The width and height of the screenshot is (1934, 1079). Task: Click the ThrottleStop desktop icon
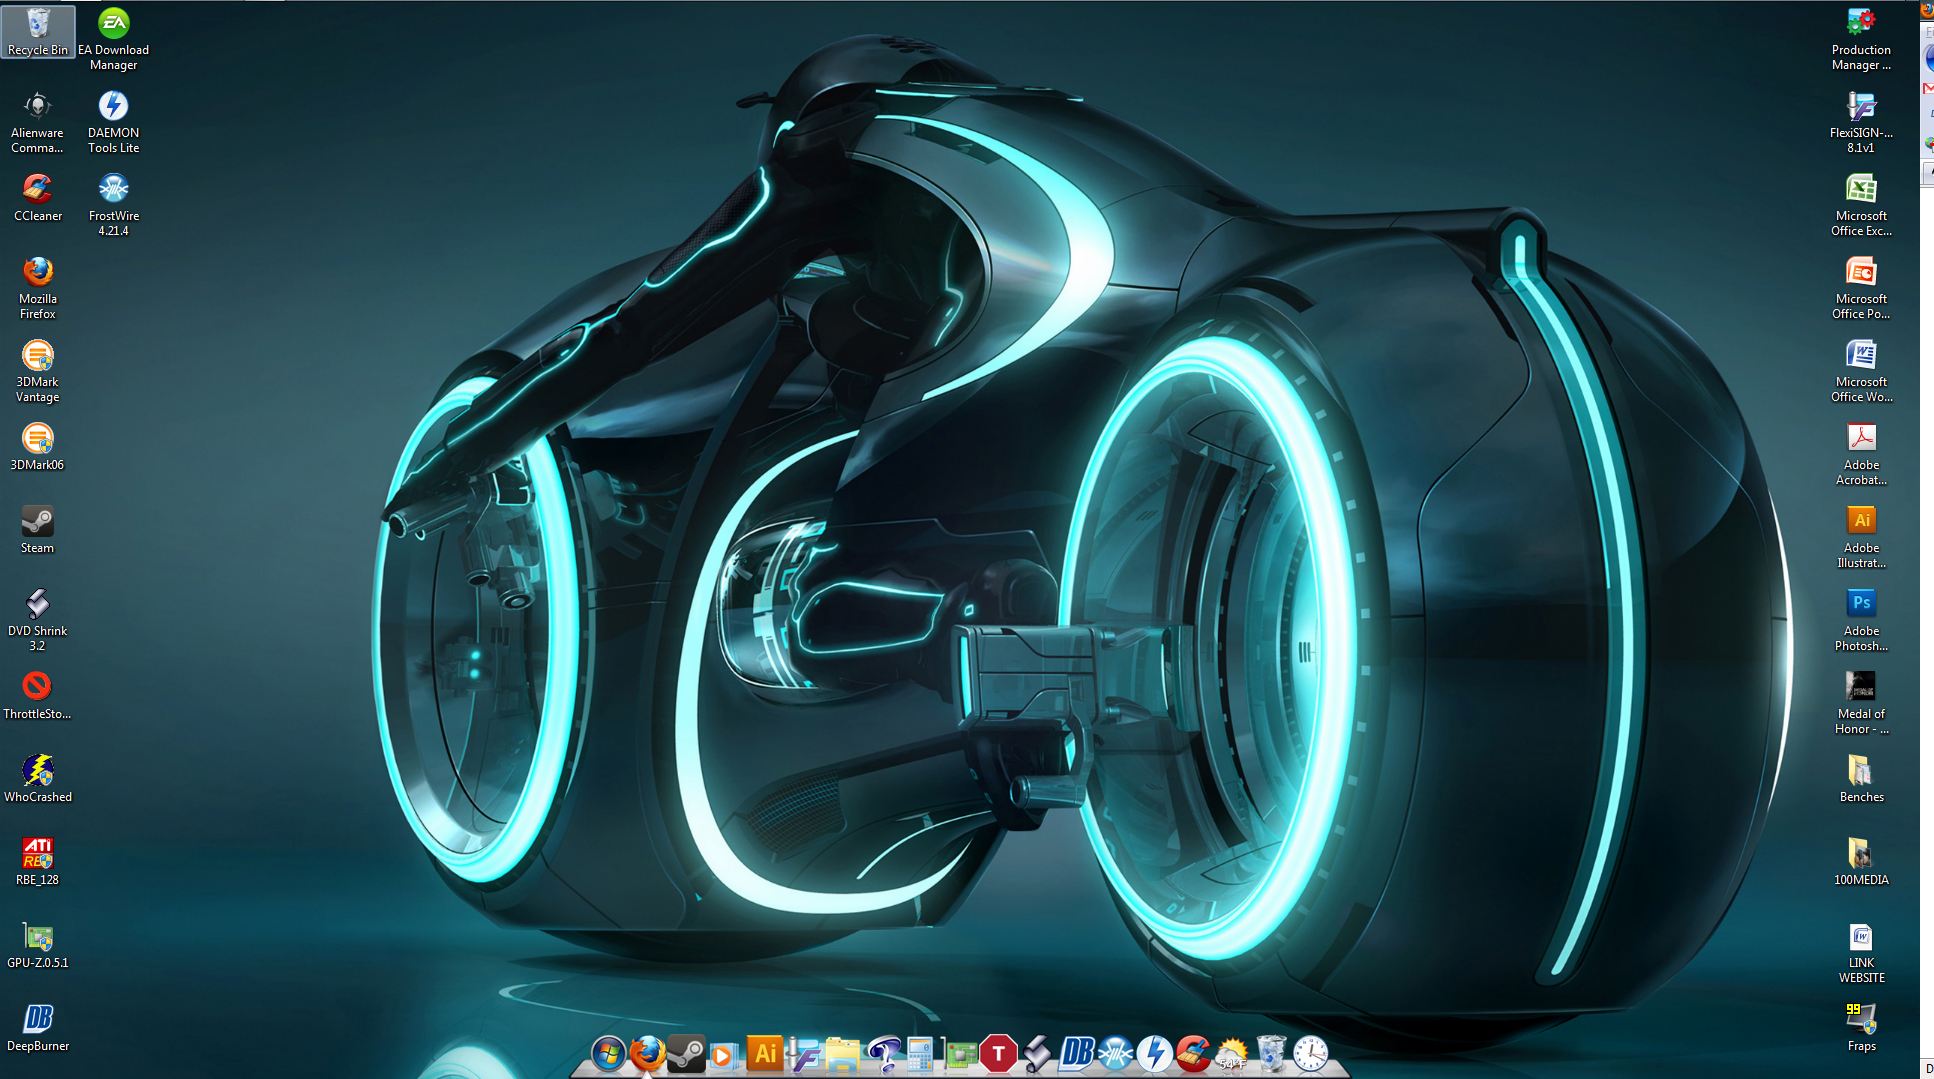click(37, 695)
